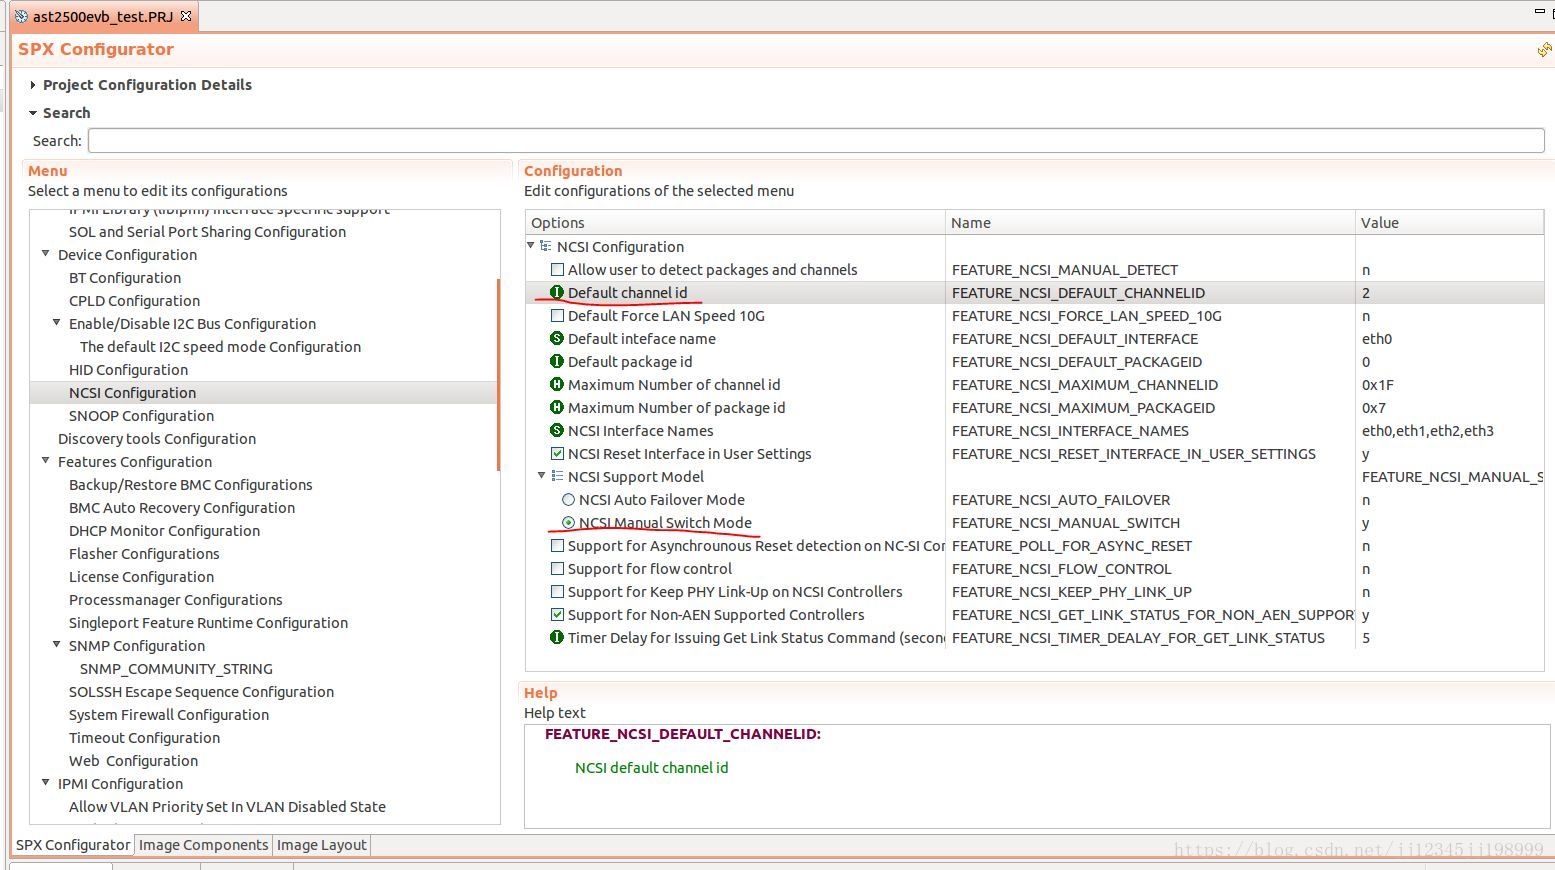The height and width of the screenshot is (870, 1555).
Task: Switch to SPX Configurator bottom tab
Action: click(73, 845)
